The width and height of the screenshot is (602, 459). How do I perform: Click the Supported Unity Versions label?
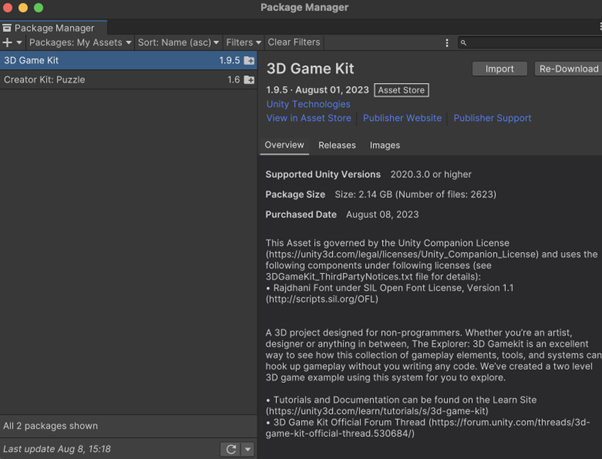click(x=323, y=175)
